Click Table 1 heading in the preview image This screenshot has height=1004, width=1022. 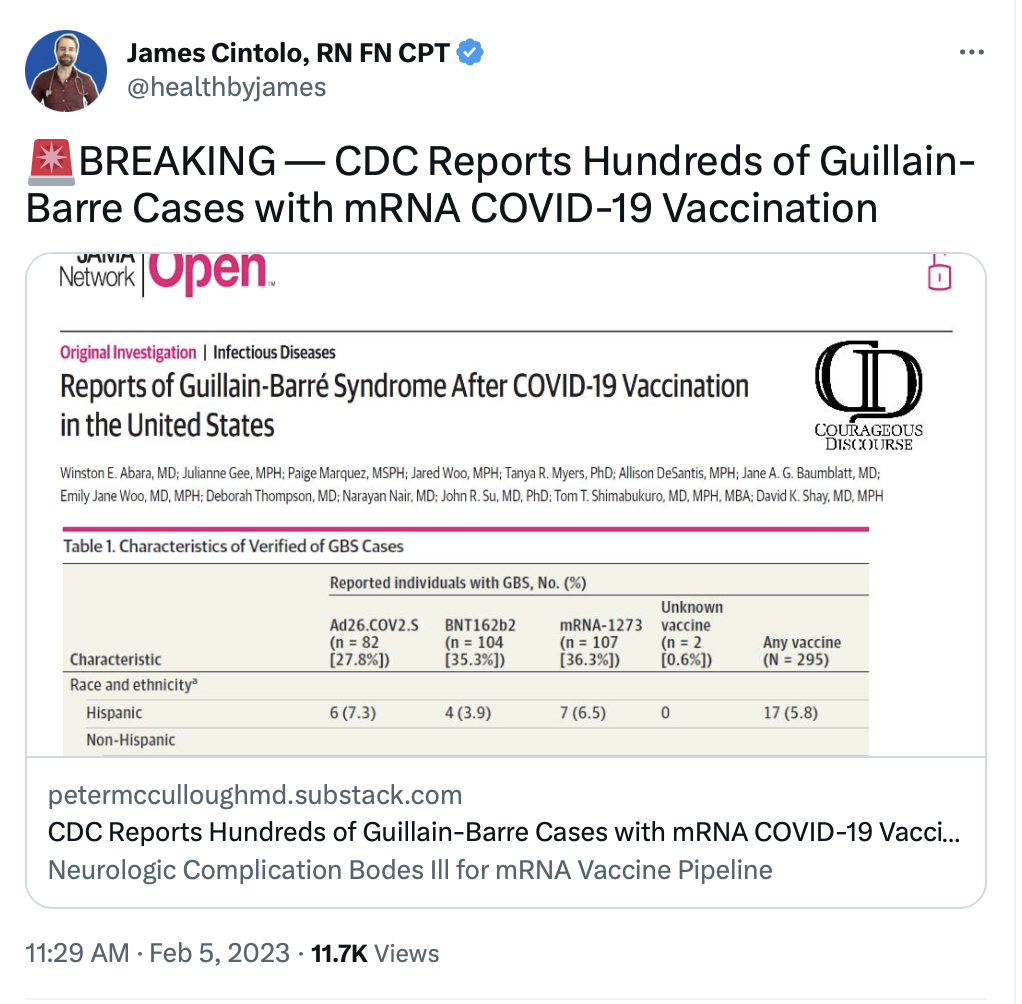tap(233, 546)
